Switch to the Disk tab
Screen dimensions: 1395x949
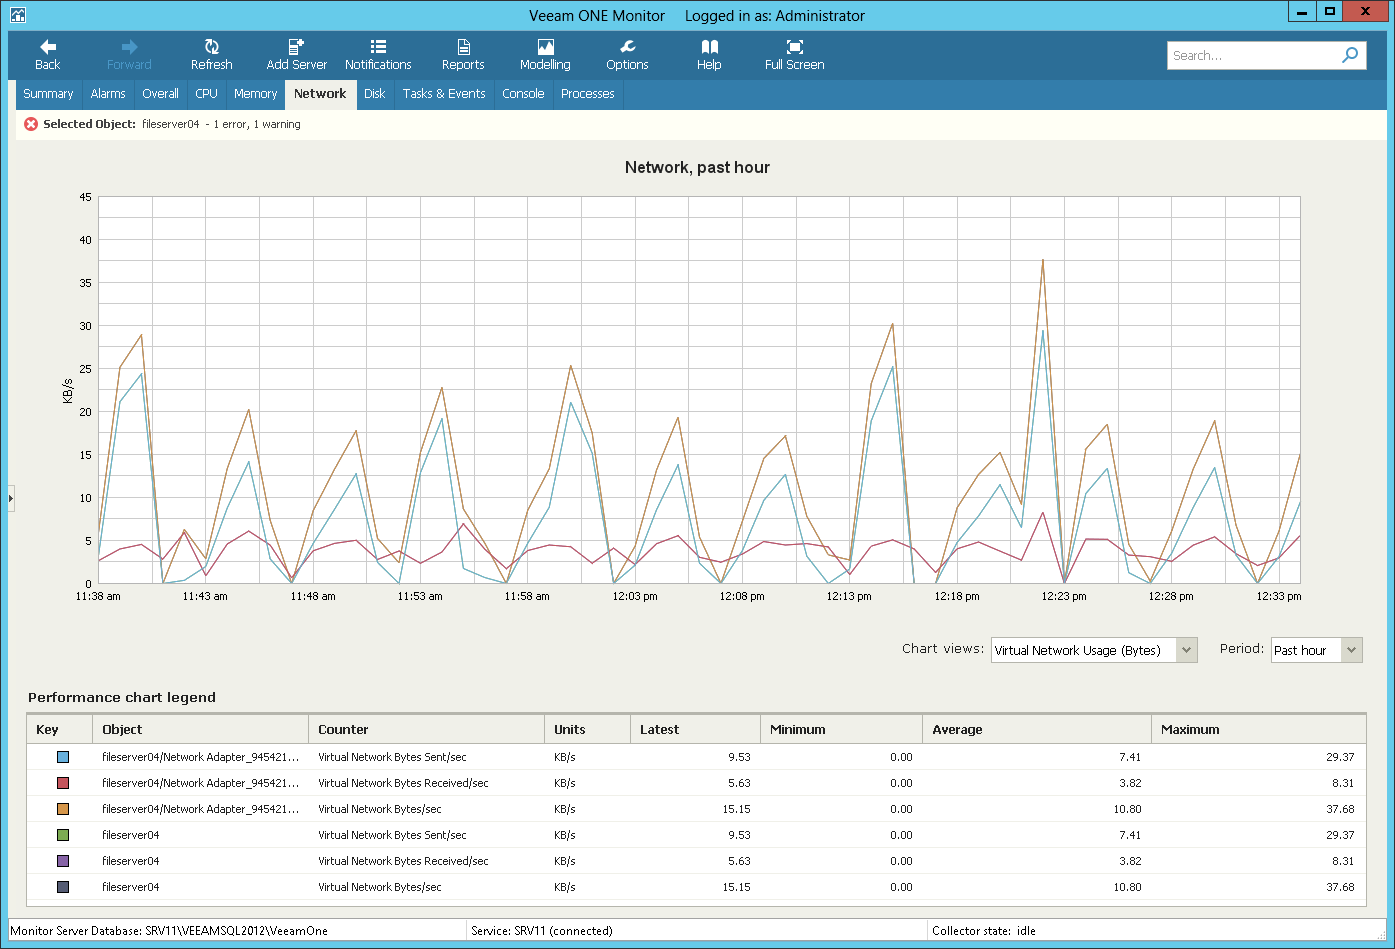(375, 94)
